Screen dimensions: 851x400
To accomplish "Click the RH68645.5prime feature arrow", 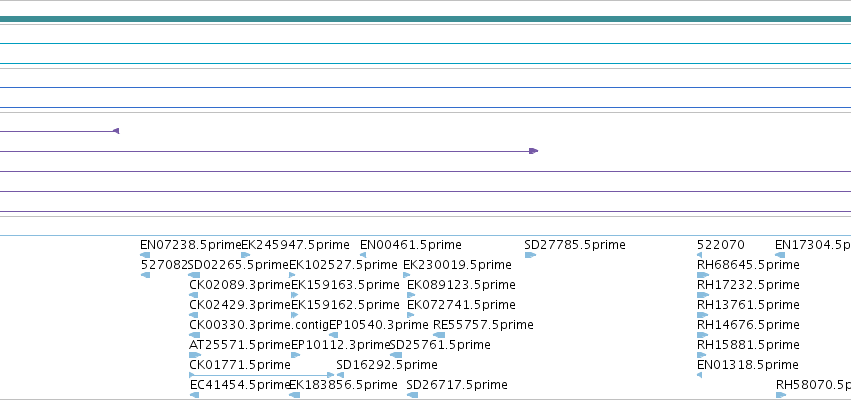I will click(x=703, y=275).
